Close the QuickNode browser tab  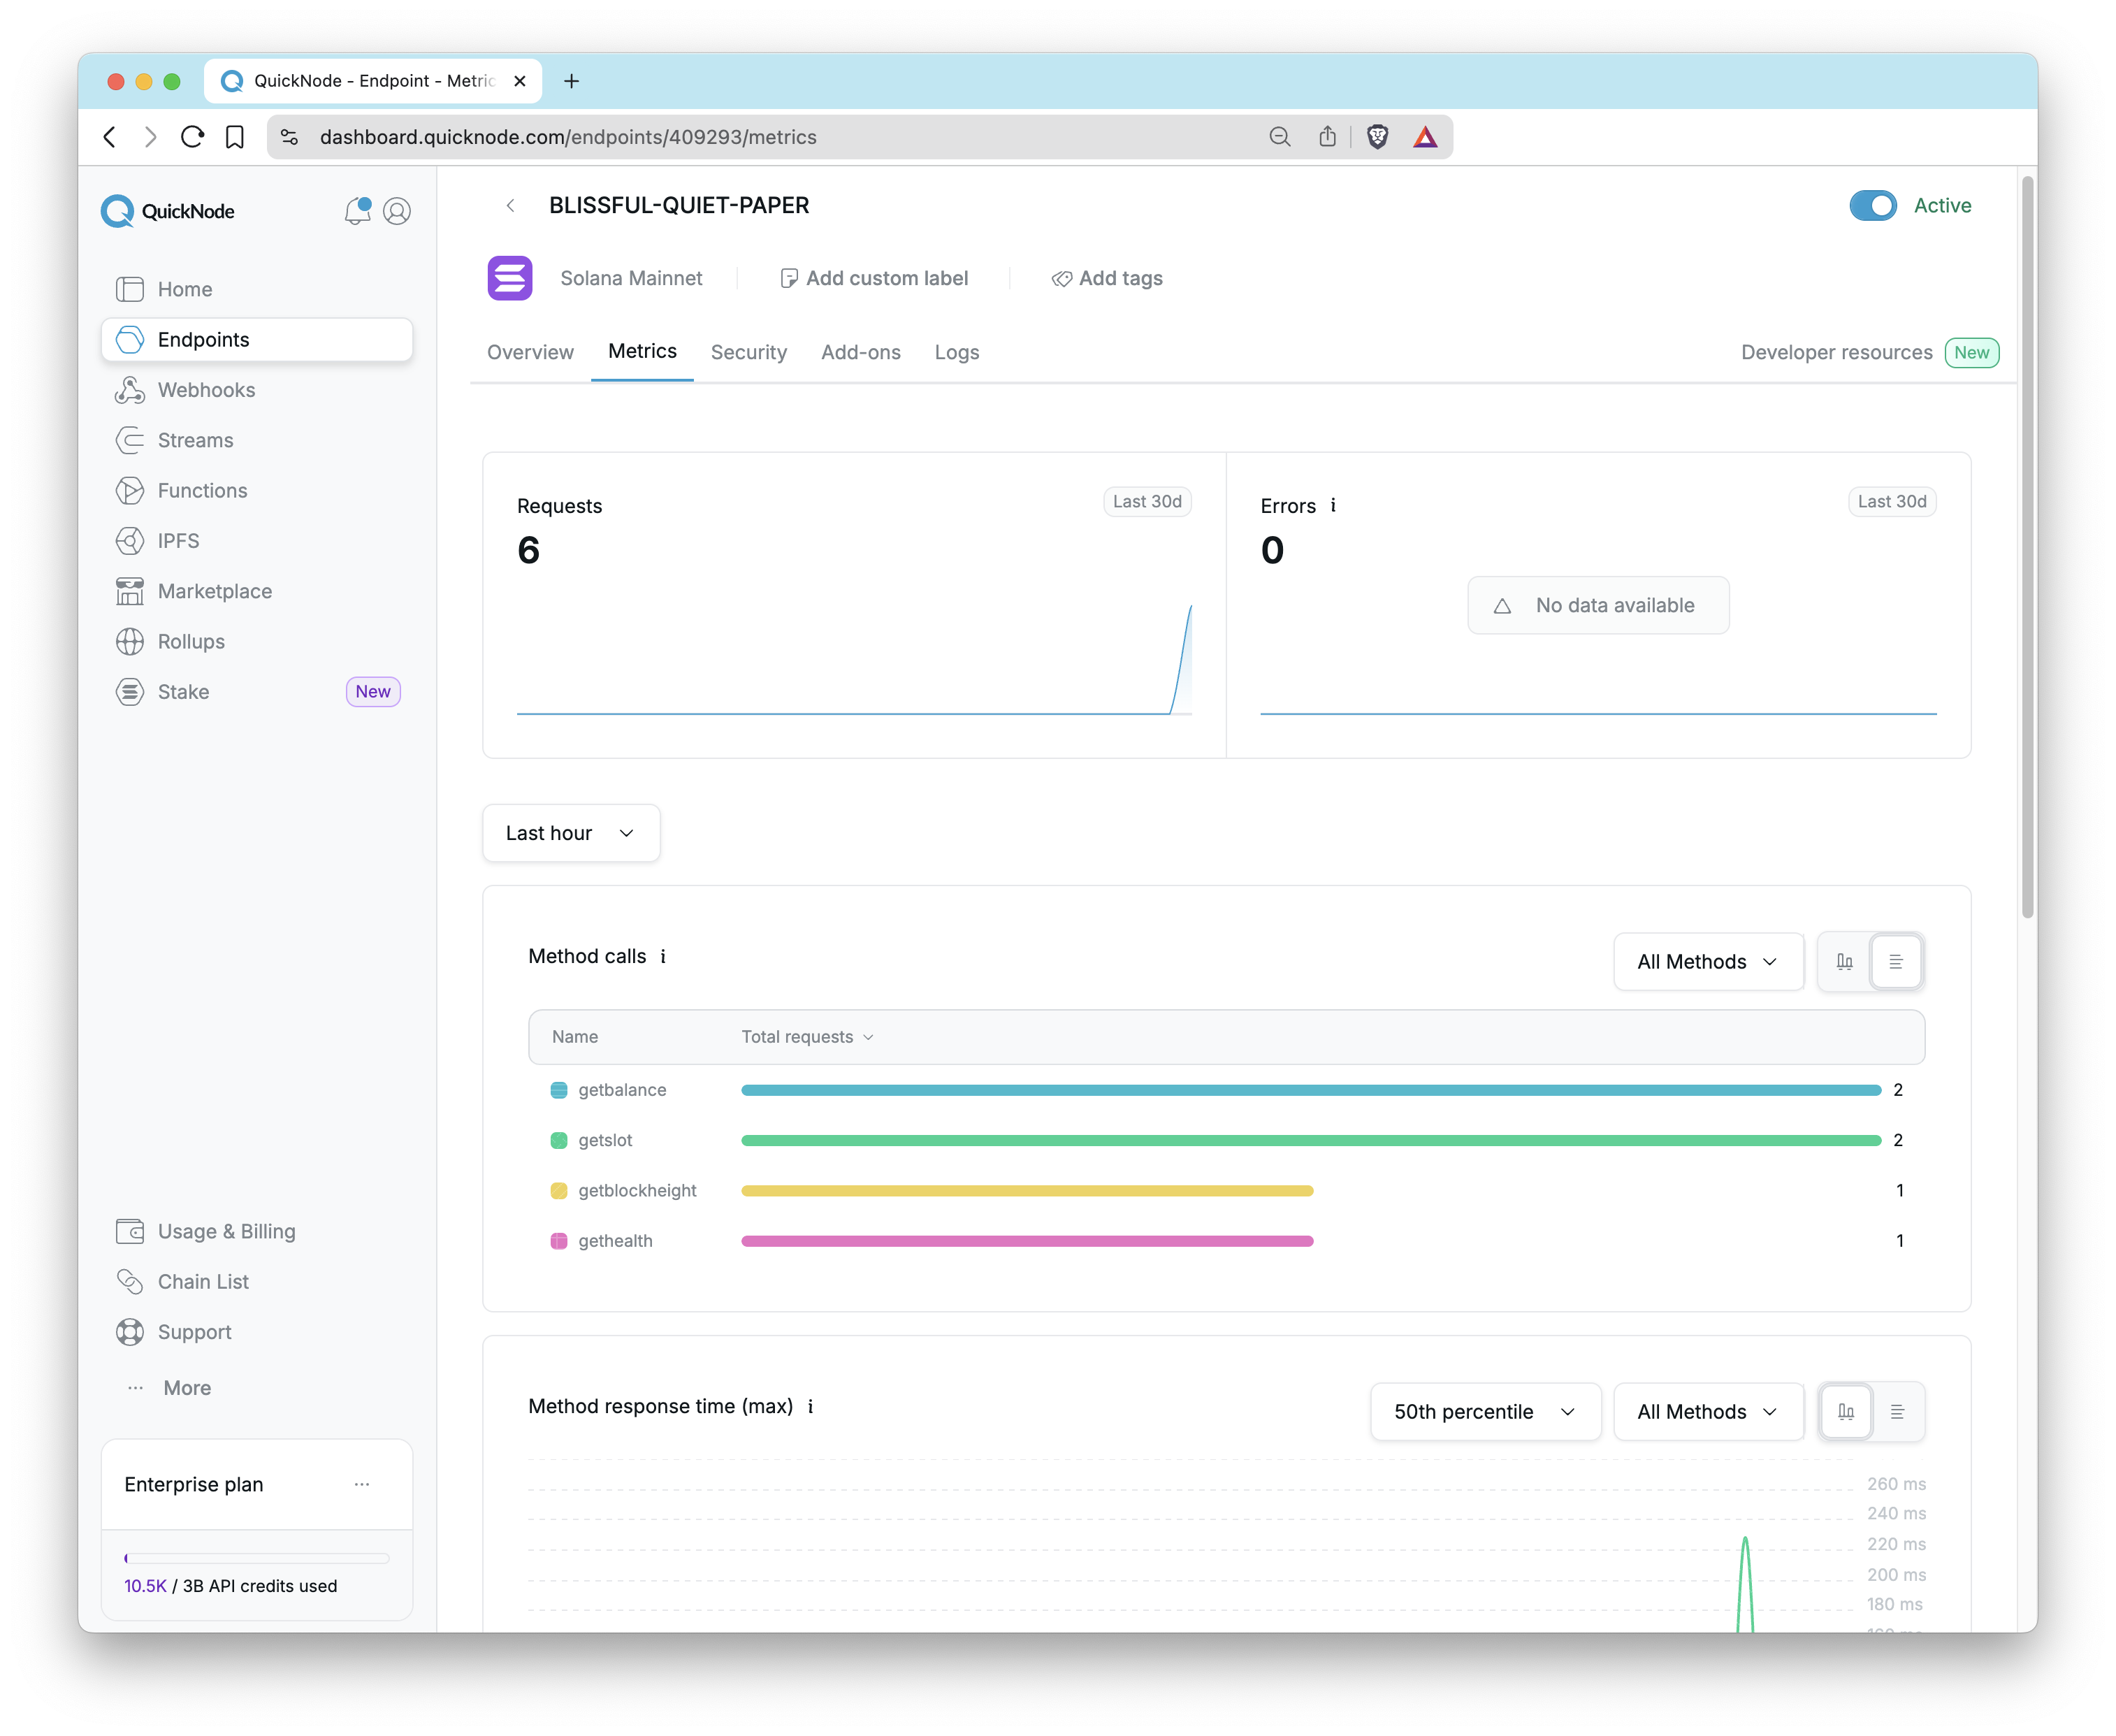pyautogui.click(x=519, y=81)
